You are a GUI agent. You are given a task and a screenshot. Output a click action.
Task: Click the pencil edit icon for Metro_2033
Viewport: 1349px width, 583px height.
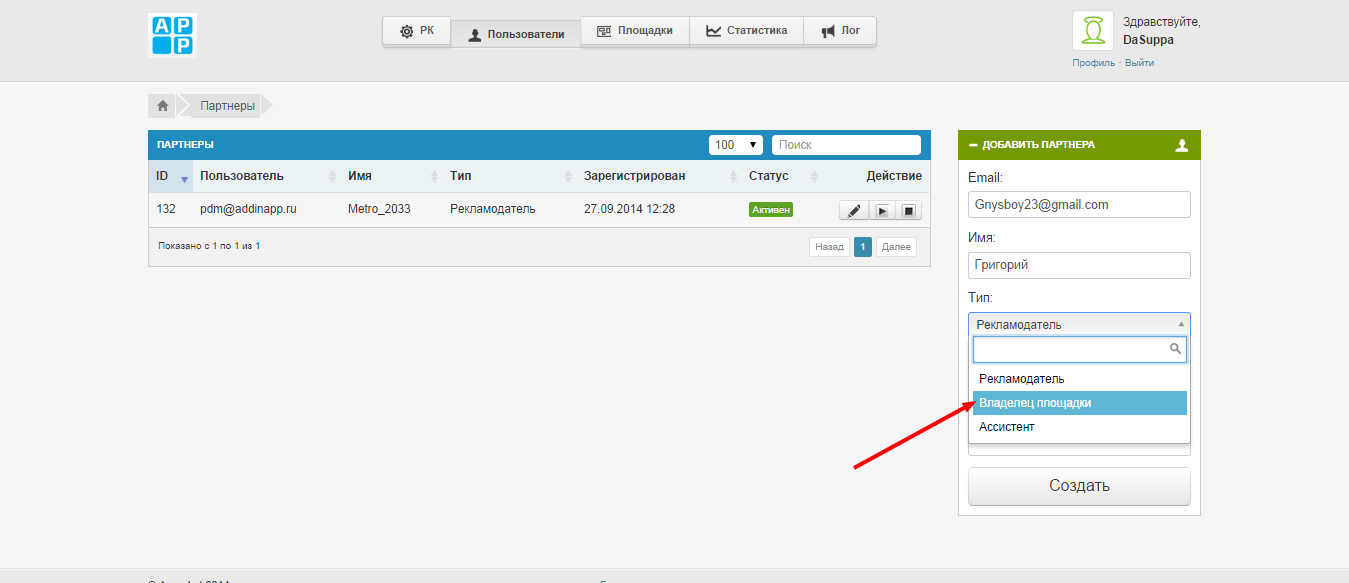pos(853,211)
